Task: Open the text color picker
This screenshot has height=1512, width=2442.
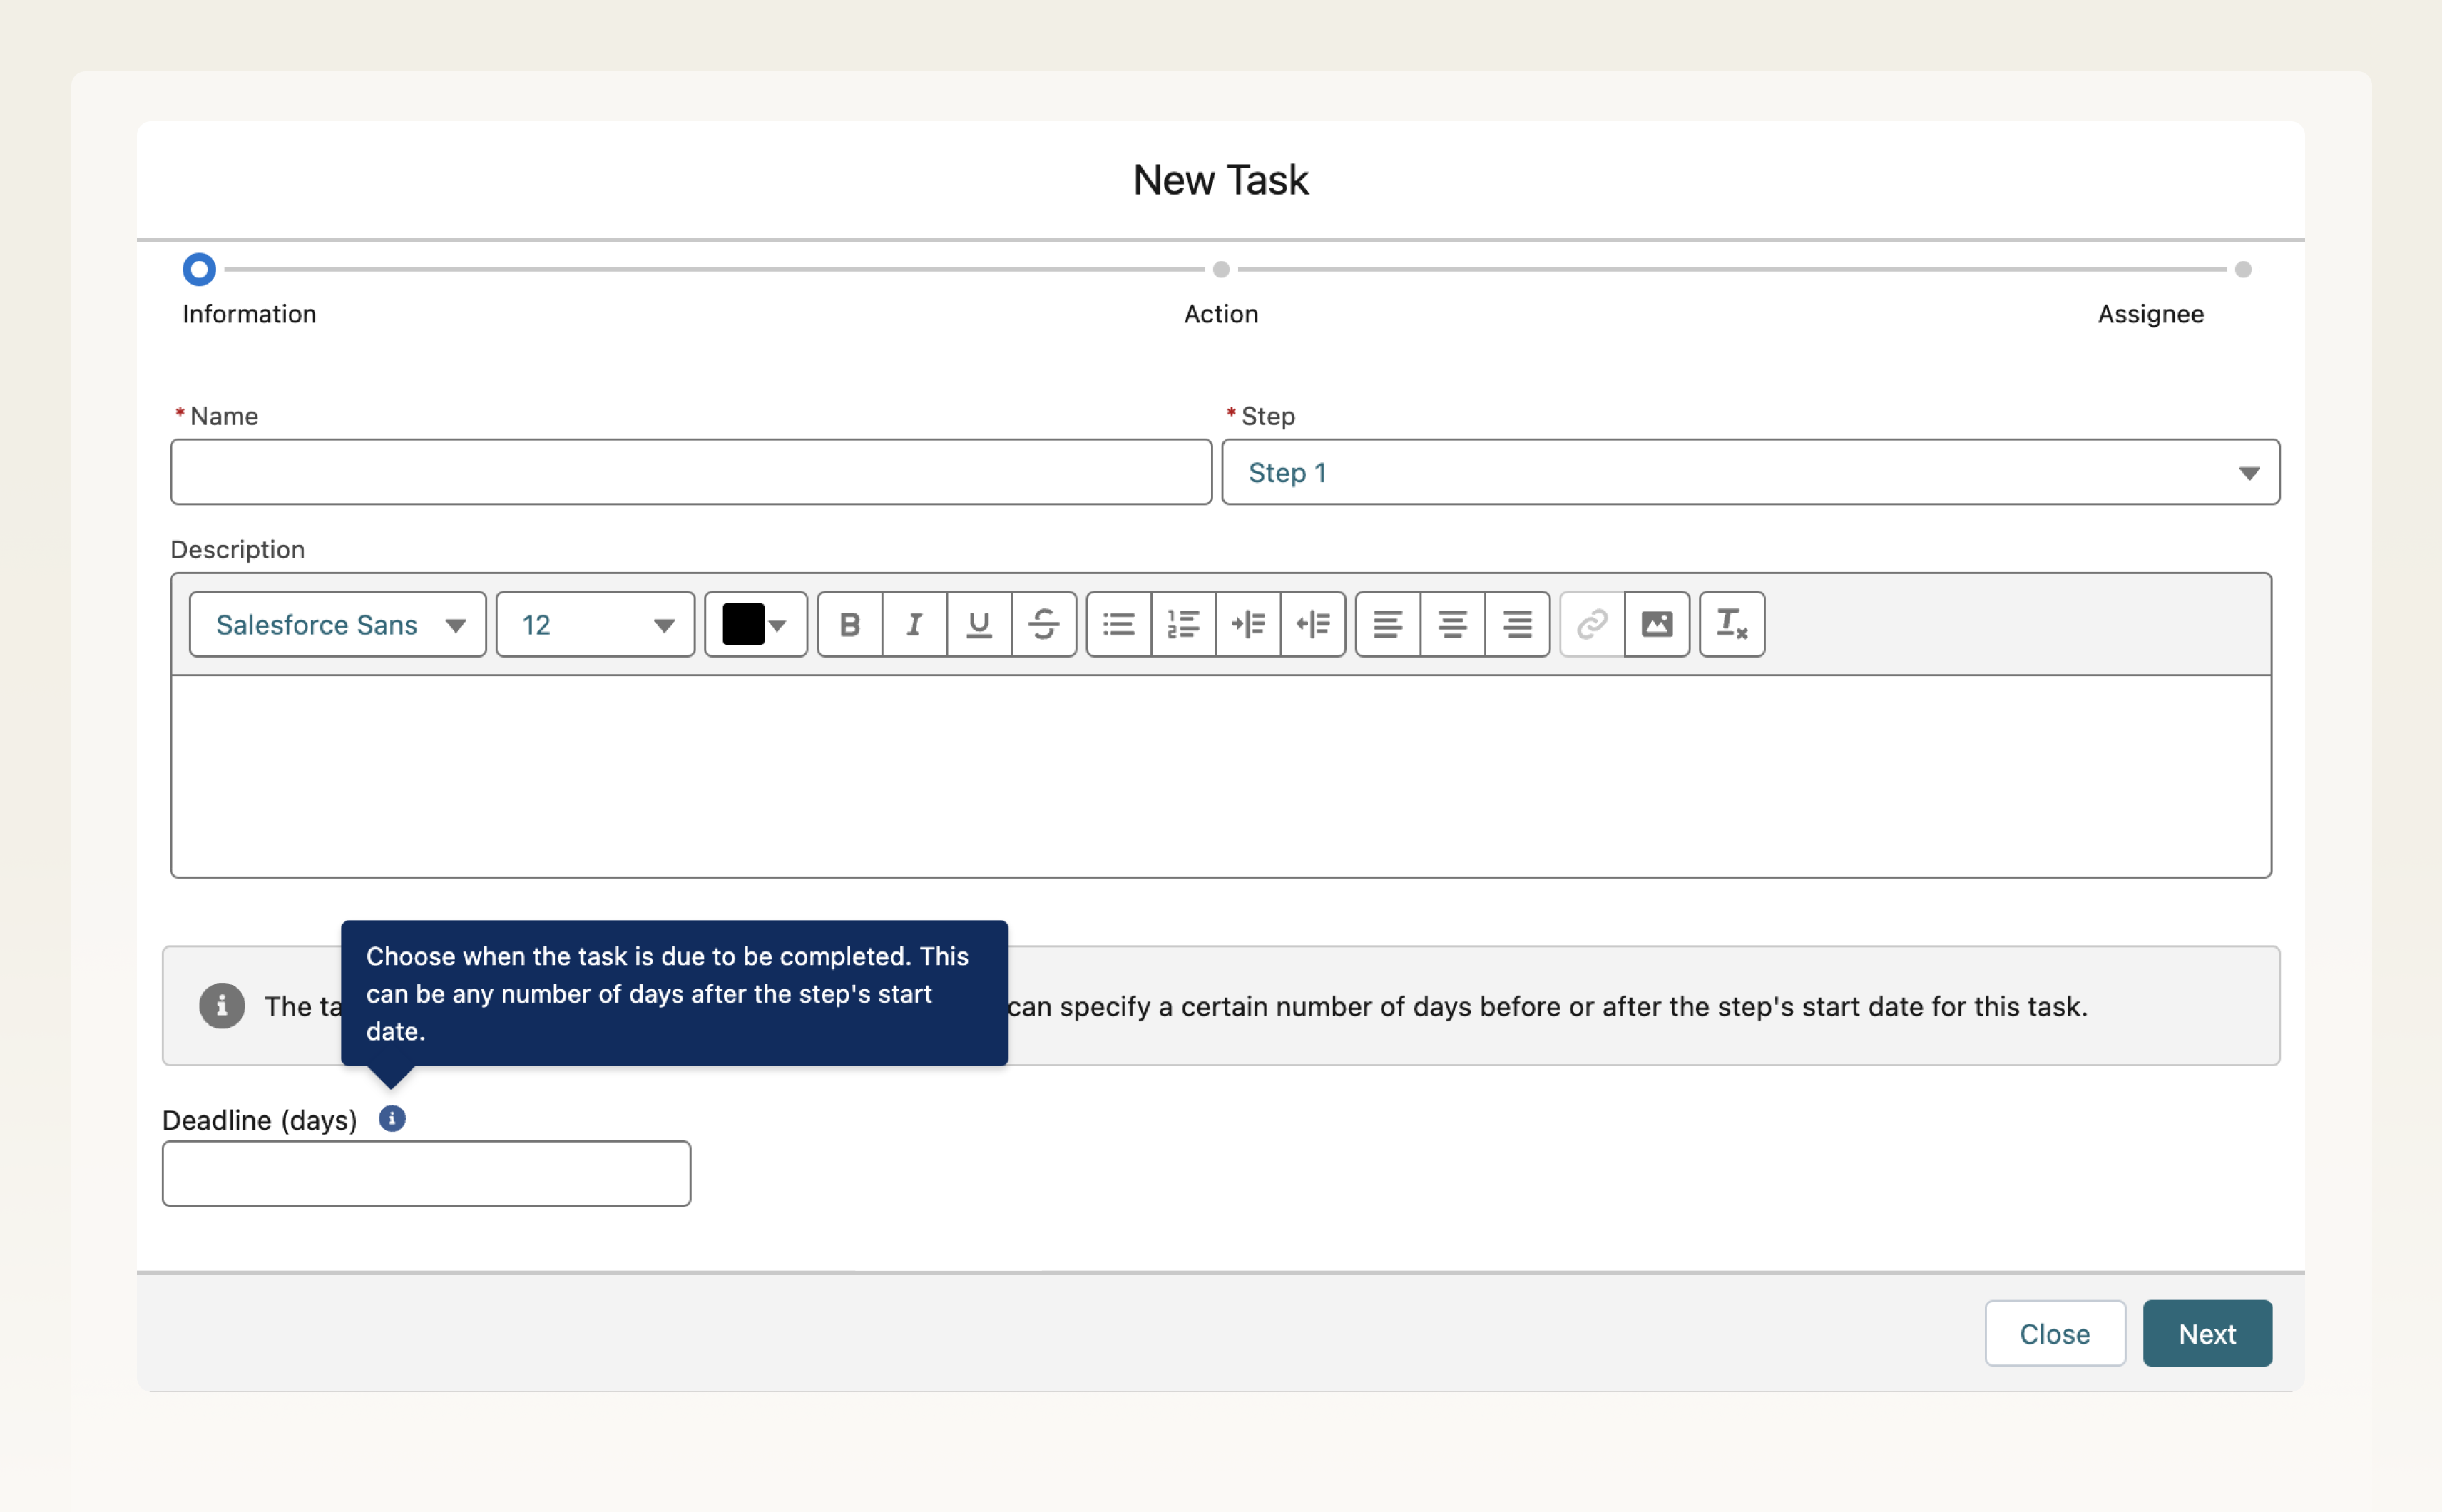Action: click(755, 623)
